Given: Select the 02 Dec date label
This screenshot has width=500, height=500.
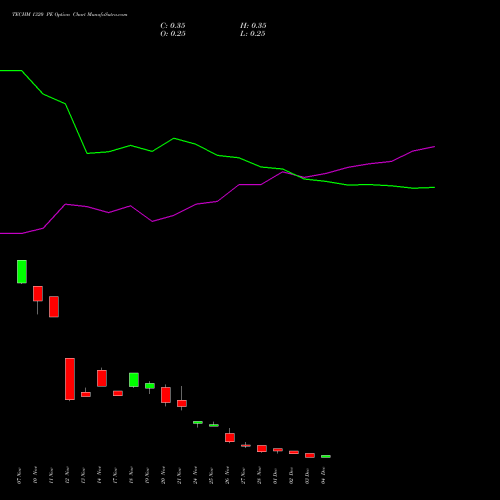Looking at the screenshot, I should point(291,476).
